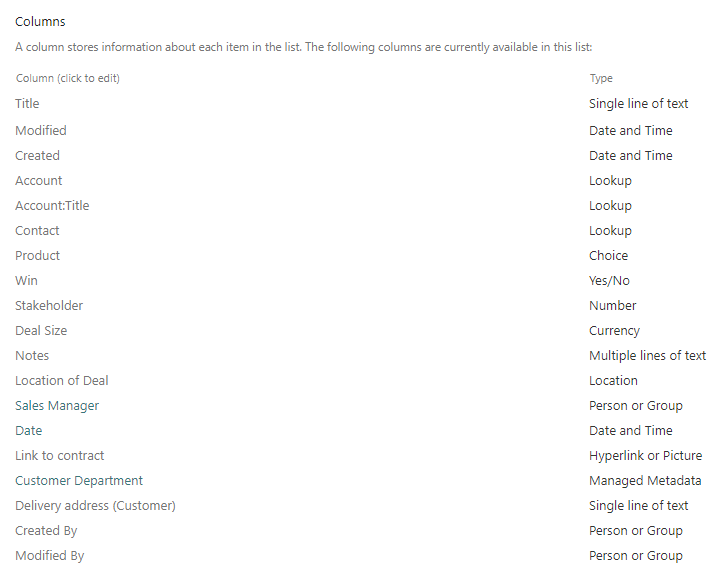Click the Notes column link

(32, 356)
